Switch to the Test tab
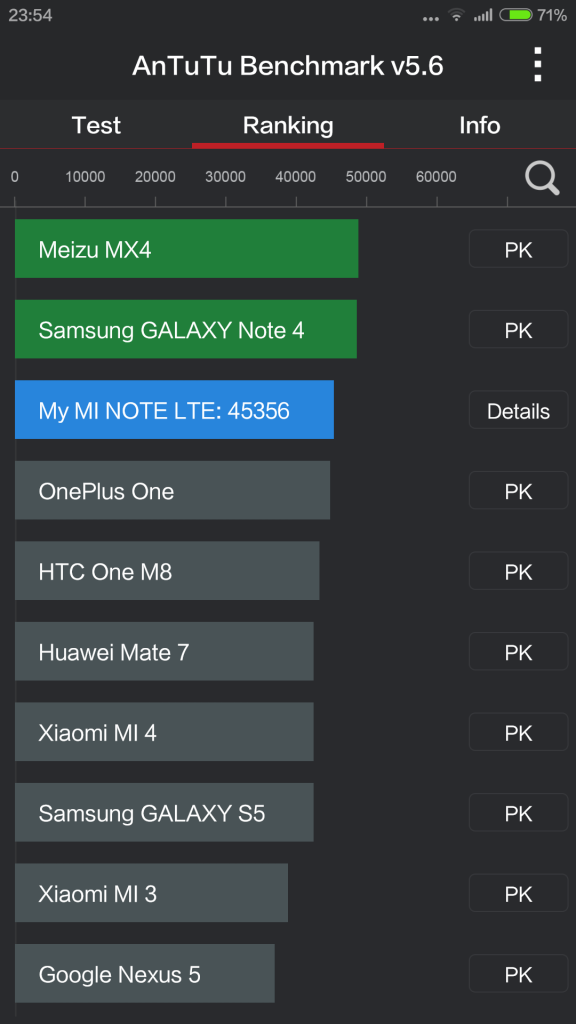The image size is (576, 1024). [96, 125]
